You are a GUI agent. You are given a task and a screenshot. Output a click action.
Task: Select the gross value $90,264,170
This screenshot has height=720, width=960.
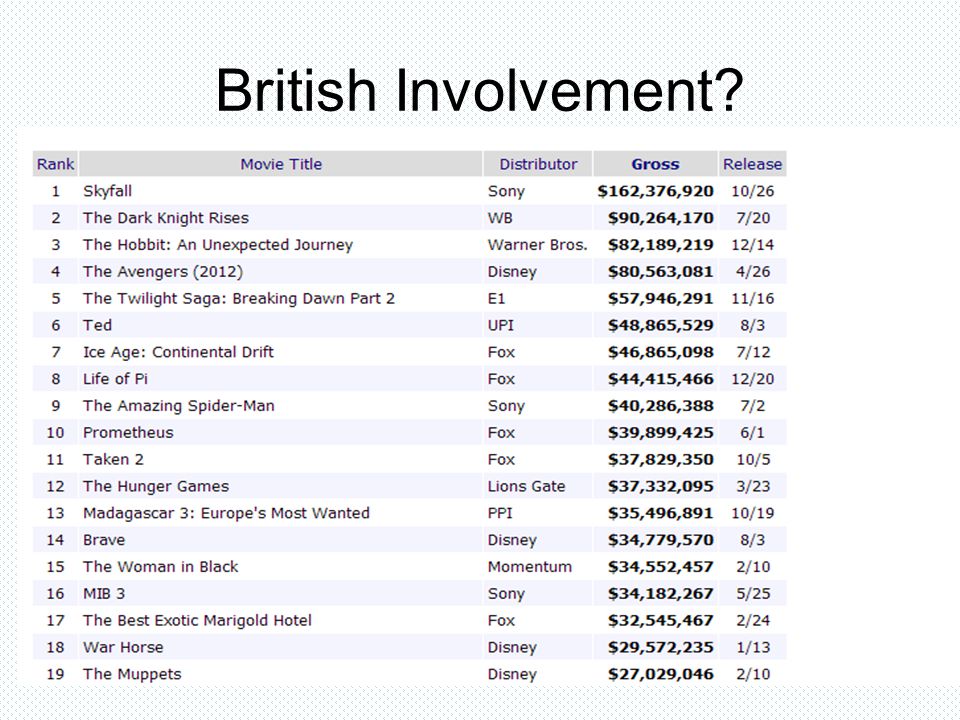pos(661,219)
